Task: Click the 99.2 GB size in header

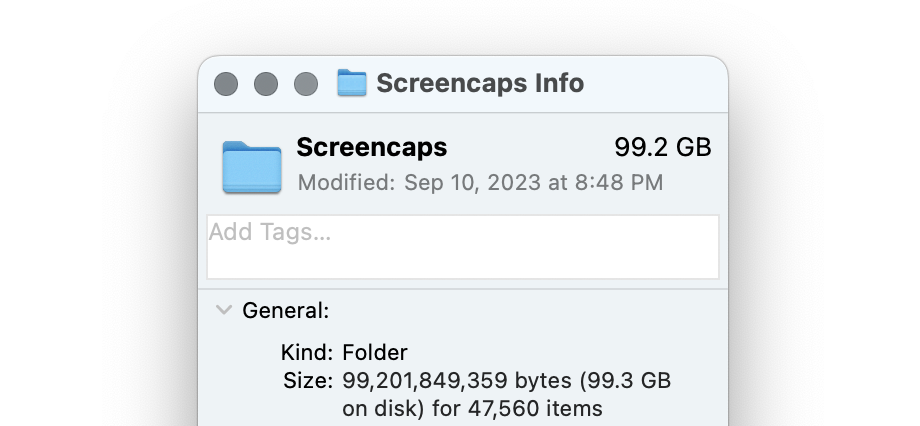Action: [662, 148]
